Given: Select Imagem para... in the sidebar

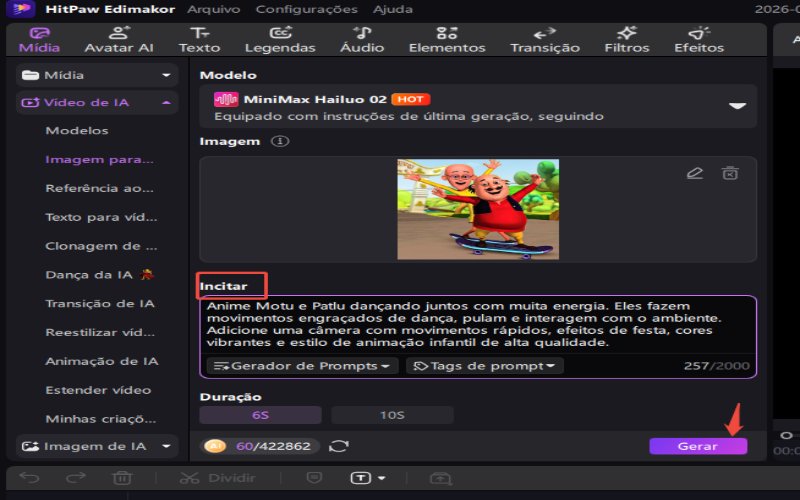Looking at the screenshot, I should [x=99, y=160].
